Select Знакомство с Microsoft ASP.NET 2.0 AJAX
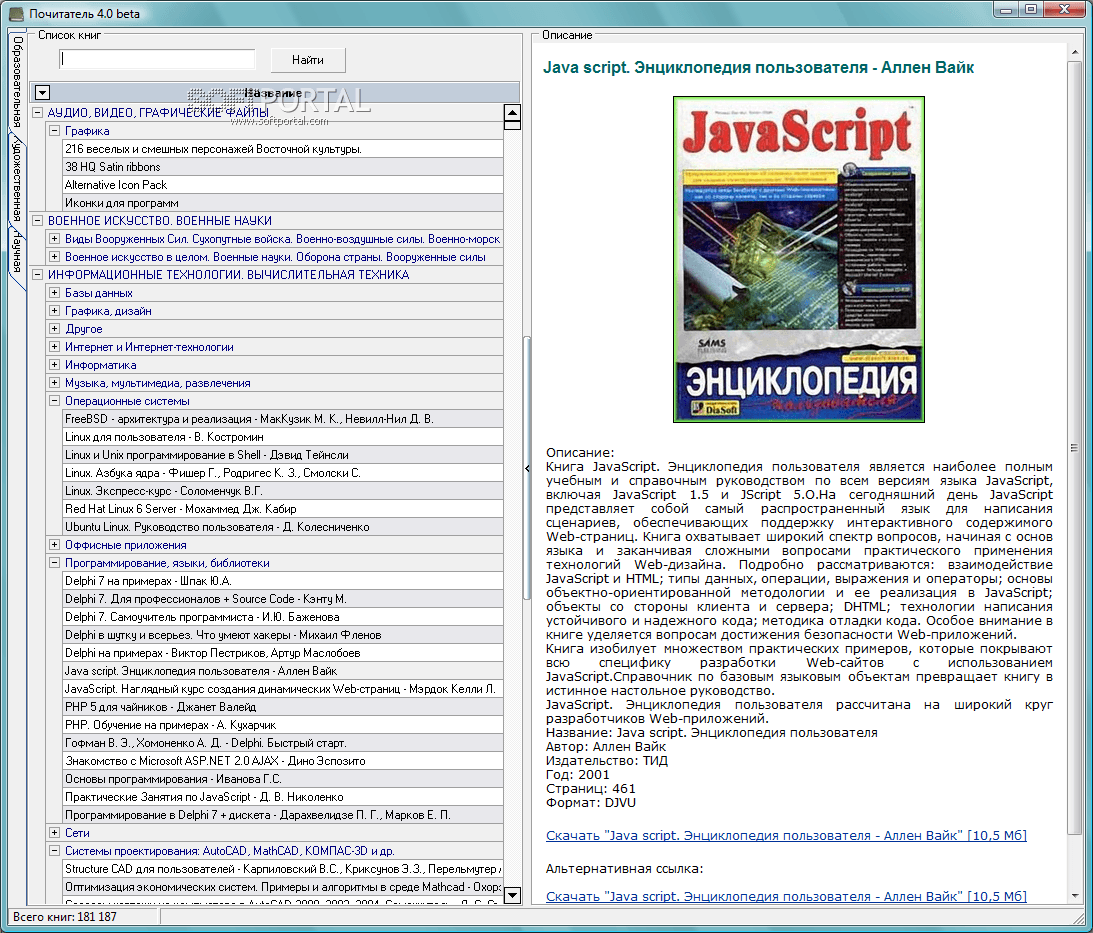1093x933 pixels. tap(283, 761)
